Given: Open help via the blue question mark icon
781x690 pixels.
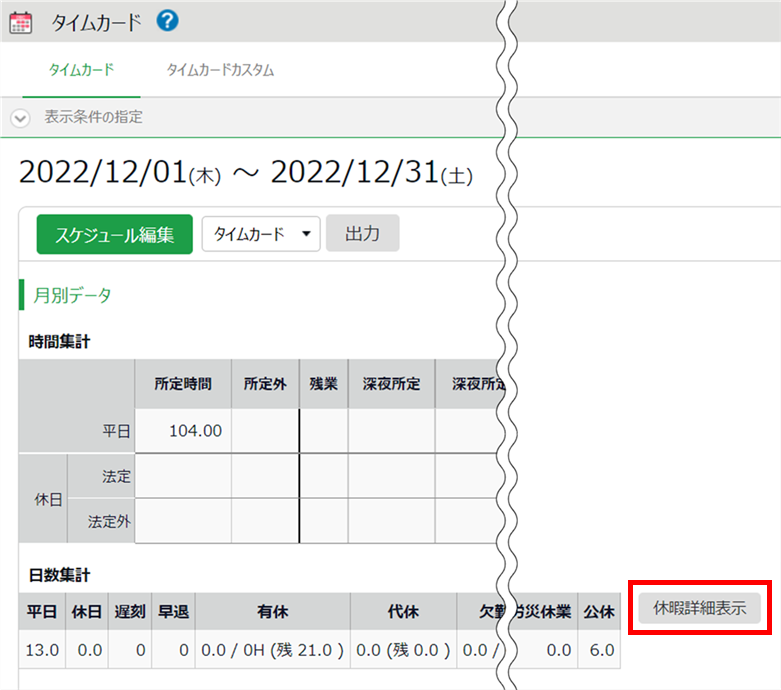Looking at the screenshot, I should click(167, 20).
